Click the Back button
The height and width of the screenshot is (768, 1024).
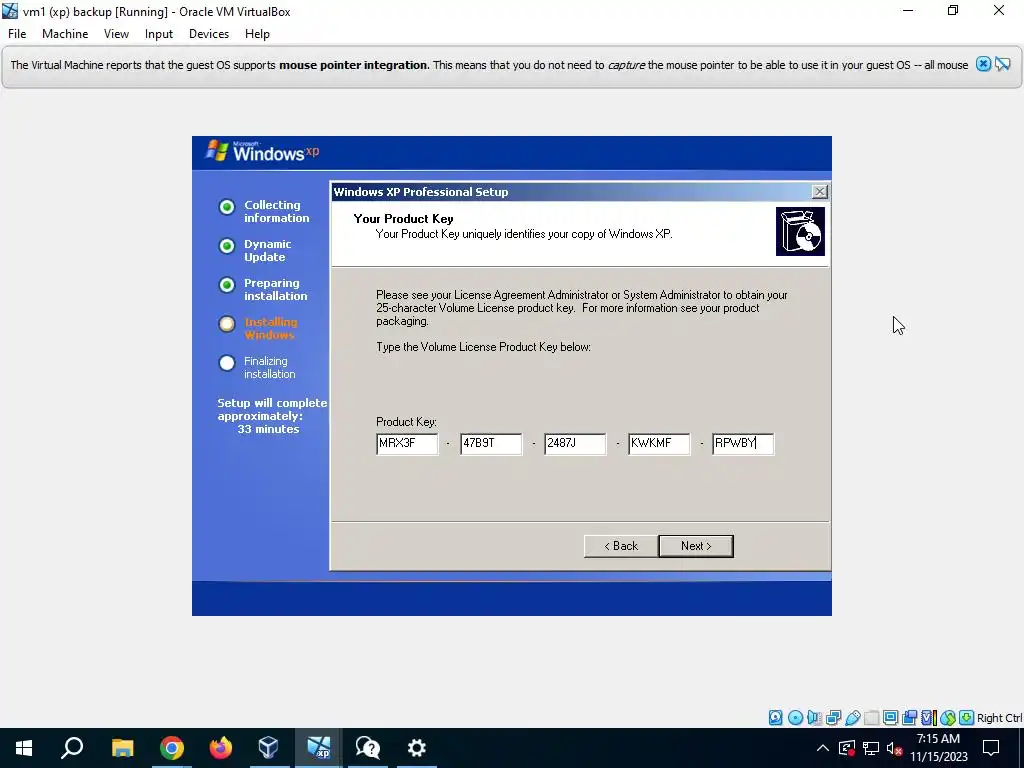tap(620, 546)
